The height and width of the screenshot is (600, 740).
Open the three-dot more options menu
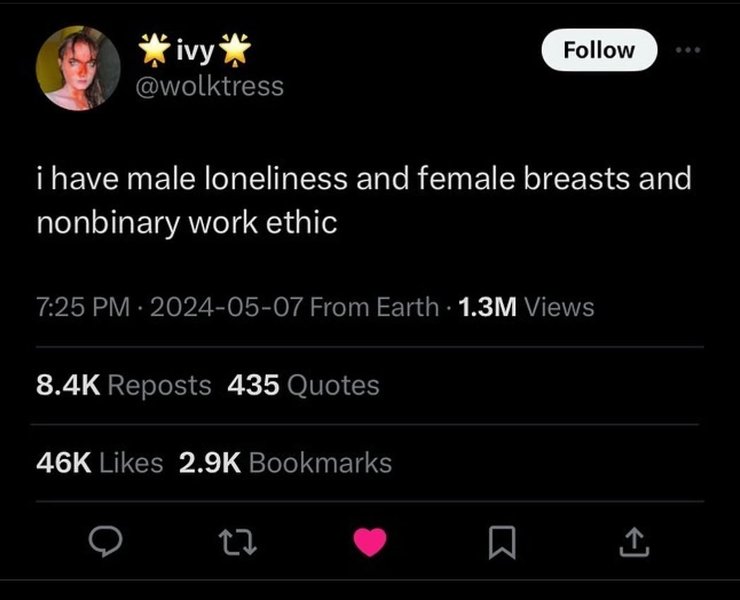pyautogui.click(x=685, y=50)
